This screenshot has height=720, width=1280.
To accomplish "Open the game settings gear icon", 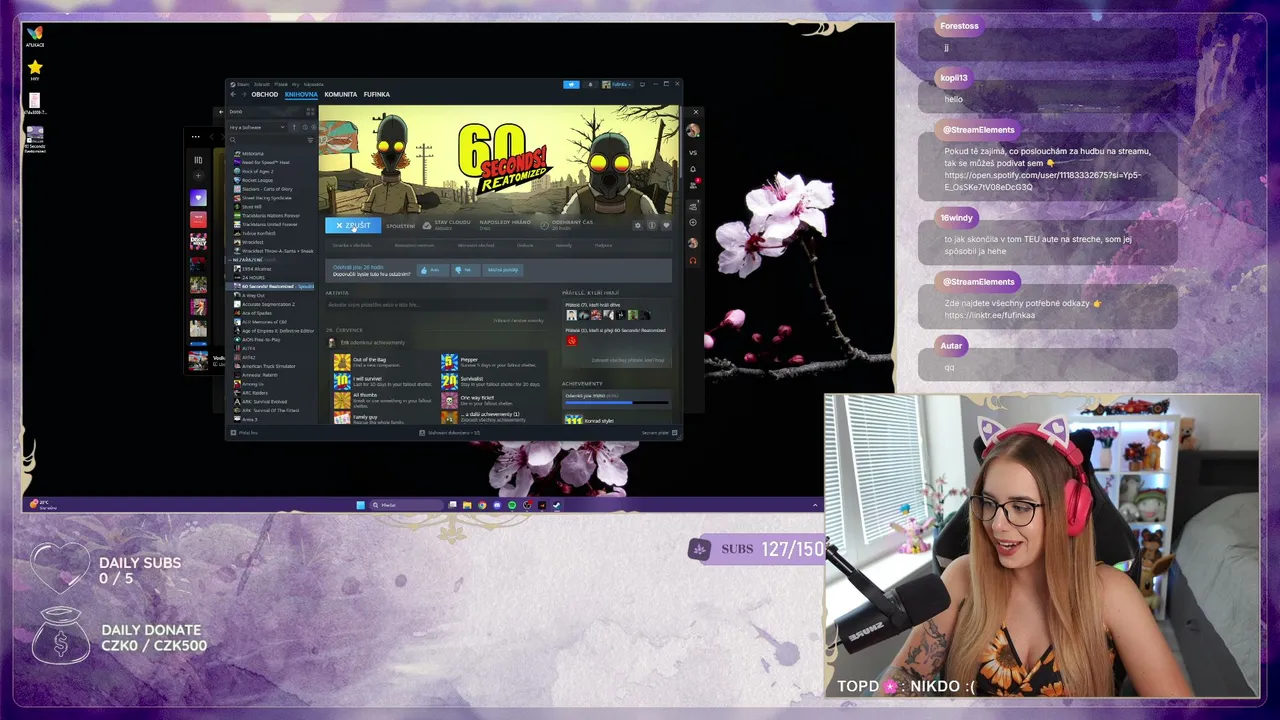I will click(x=638, y=225).
